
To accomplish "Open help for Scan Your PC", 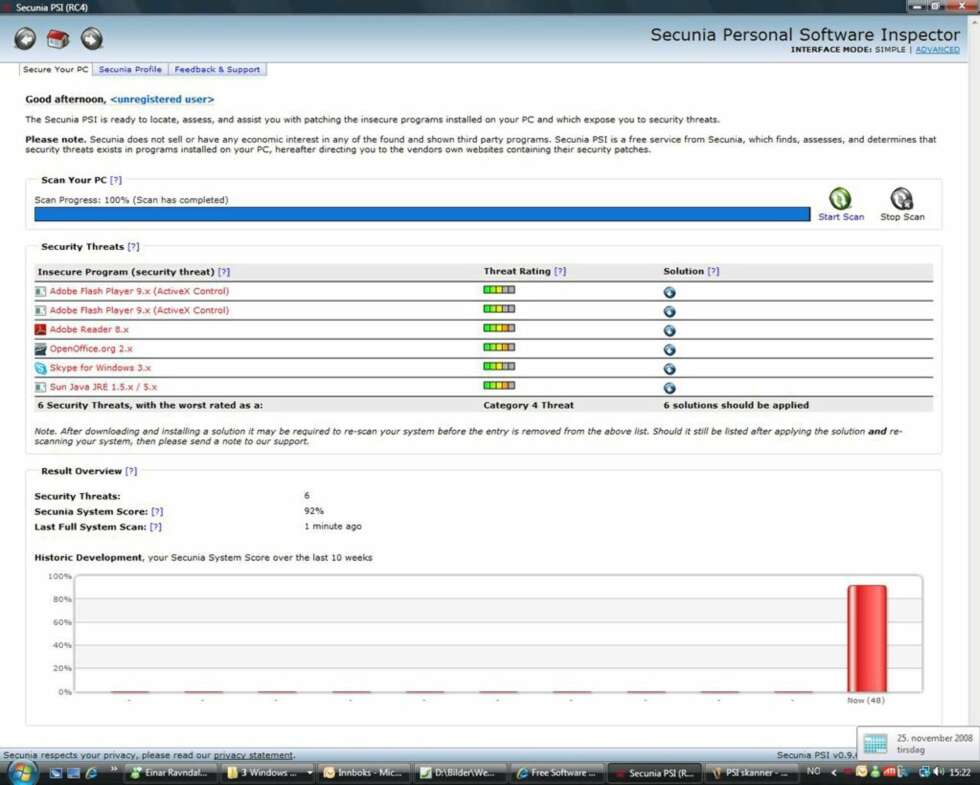I will point(116,180).
